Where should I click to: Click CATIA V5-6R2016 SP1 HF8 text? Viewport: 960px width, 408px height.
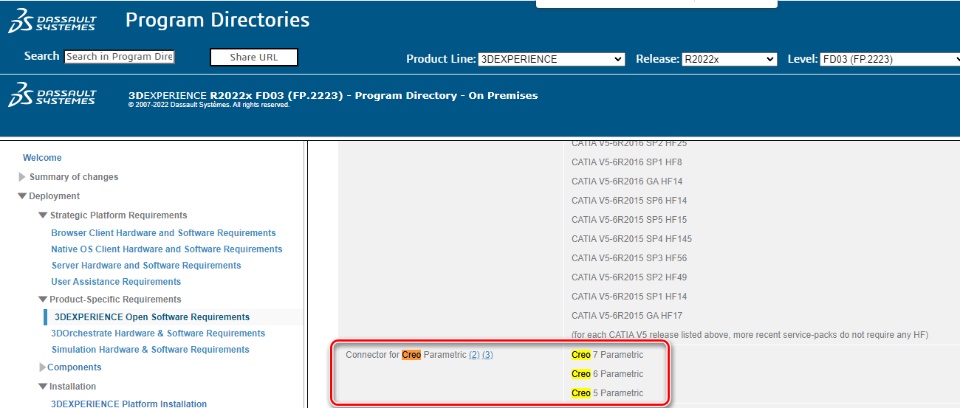coord(626,162)
